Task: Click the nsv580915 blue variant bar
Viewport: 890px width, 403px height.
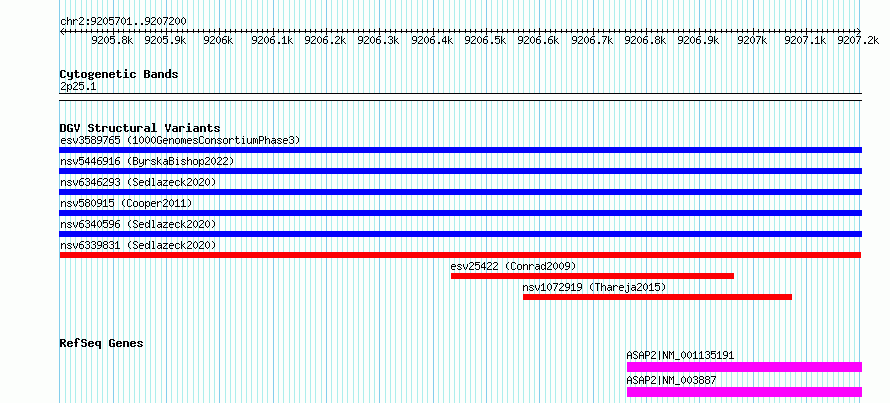Action: [461, 213]
